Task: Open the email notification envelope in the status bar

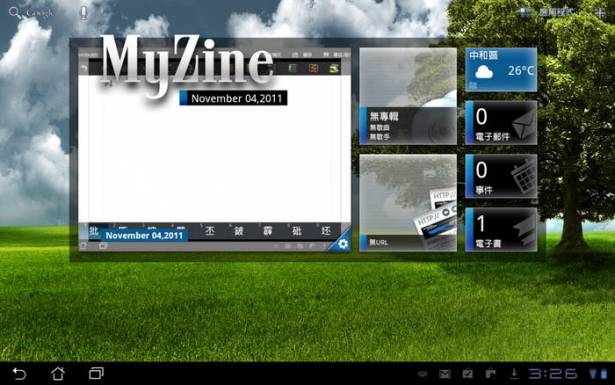Action: tap(445, 374)
